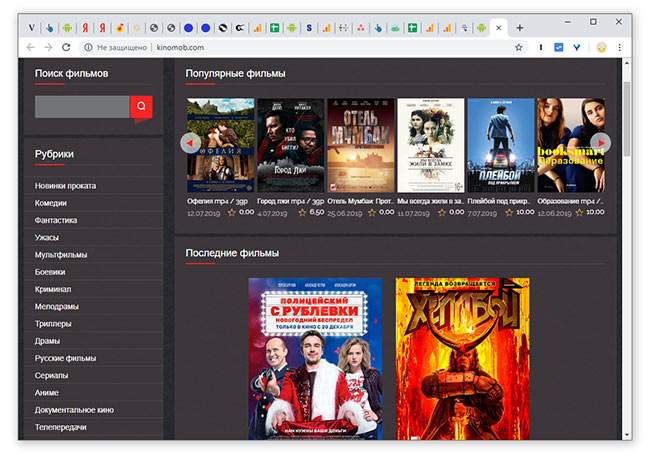Open the Мелодрамы category
The width and height of the screenshot is (650, 456).
(x=57, y=307)
